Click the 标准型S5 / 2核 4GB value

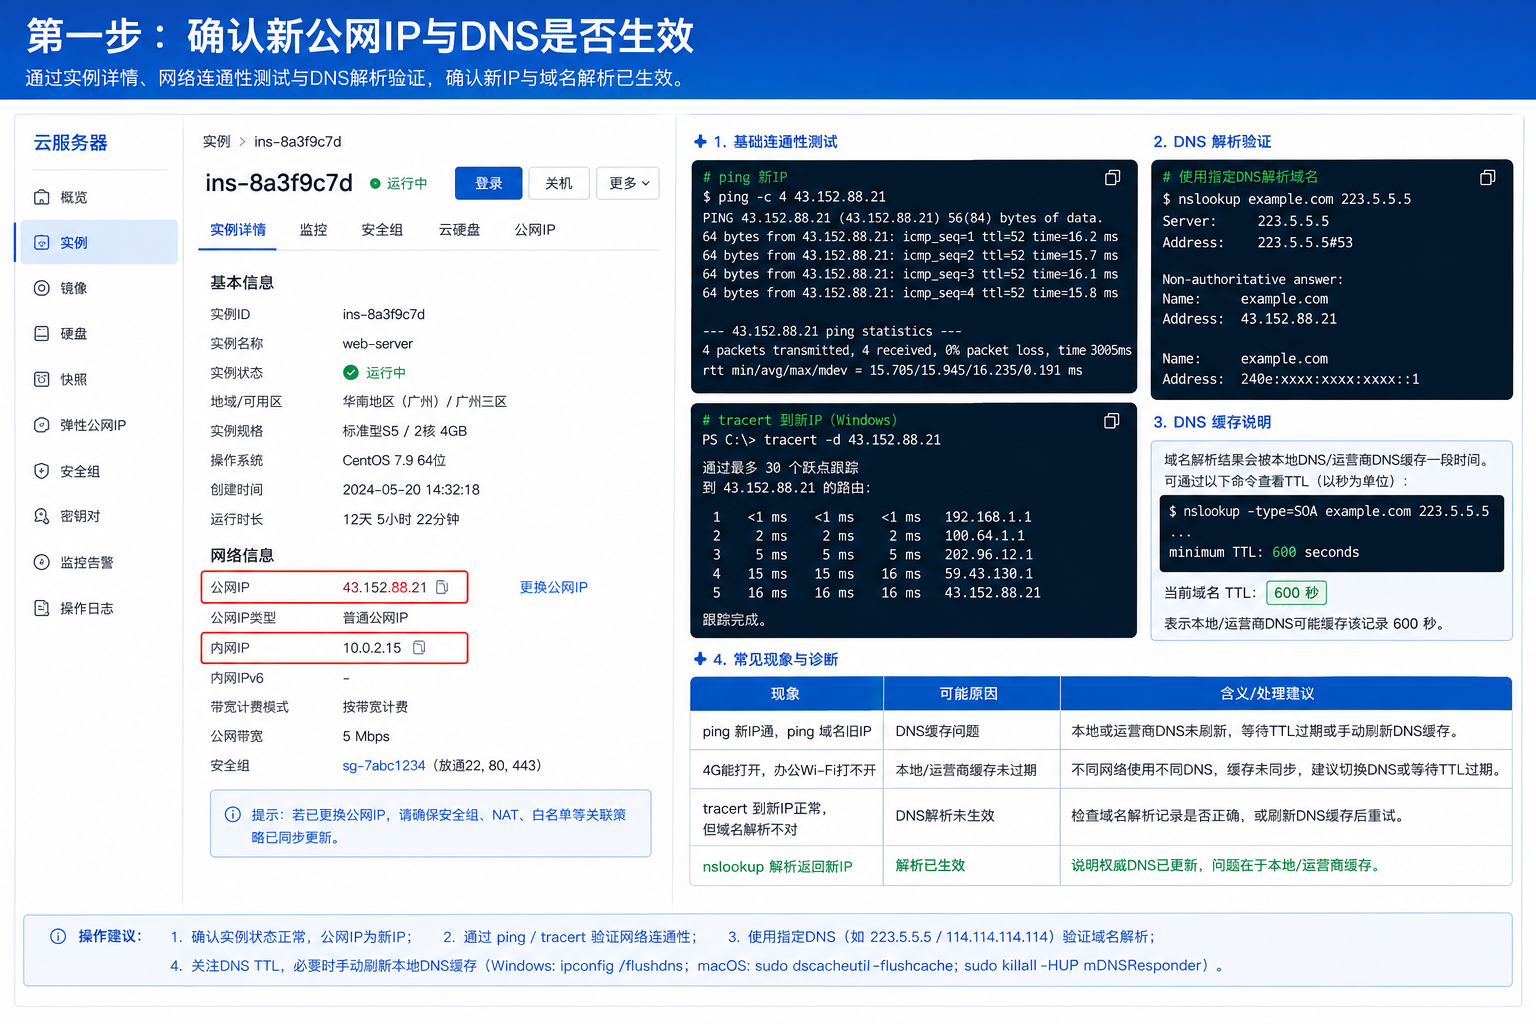point(405,431)
